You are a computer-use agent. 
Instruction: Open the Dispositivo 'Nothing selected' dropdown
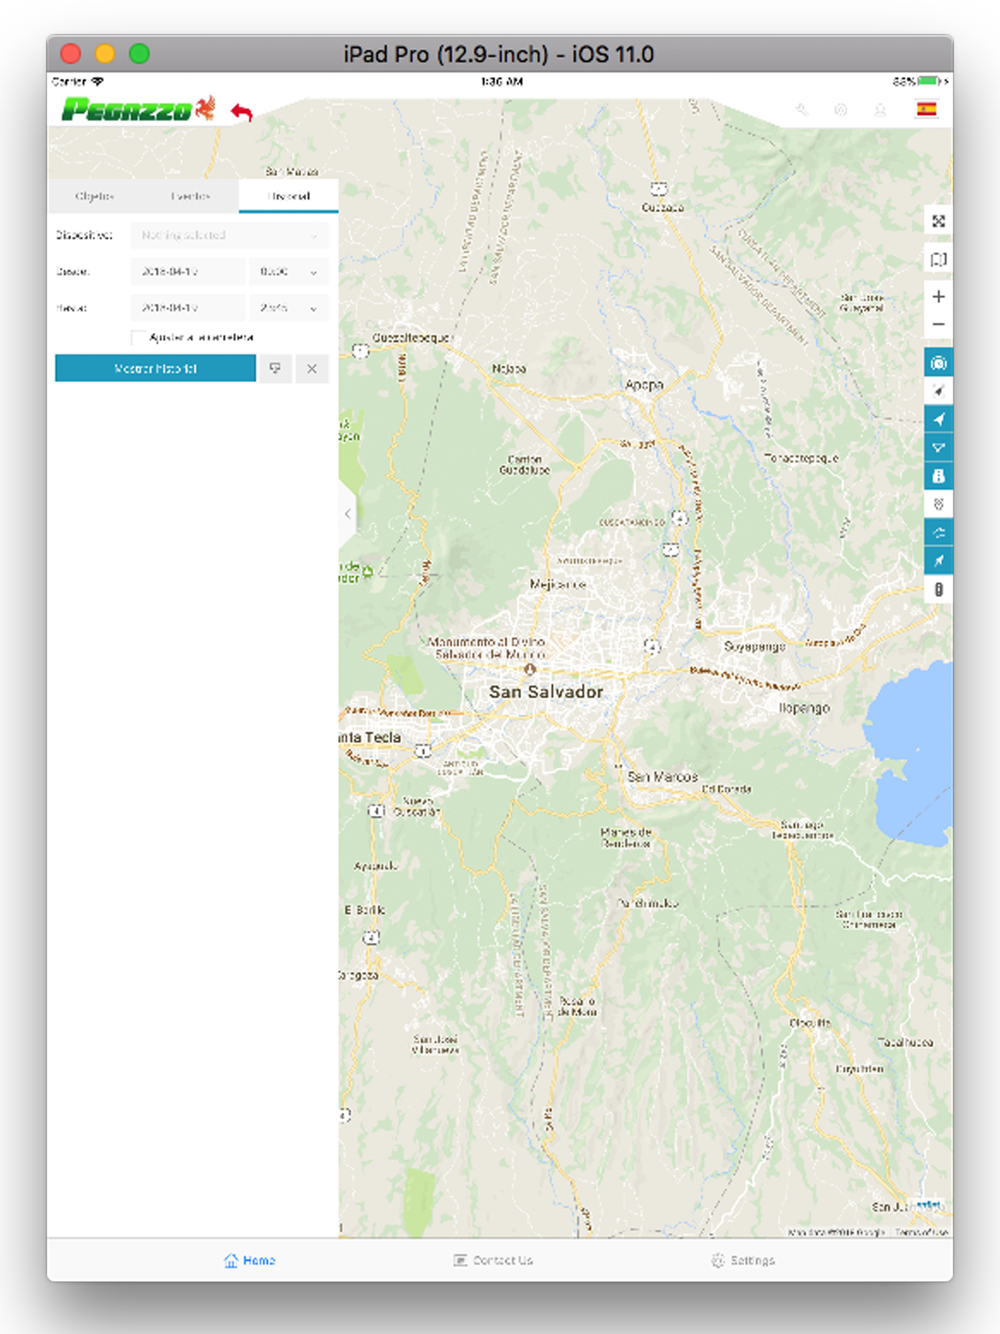229,235
